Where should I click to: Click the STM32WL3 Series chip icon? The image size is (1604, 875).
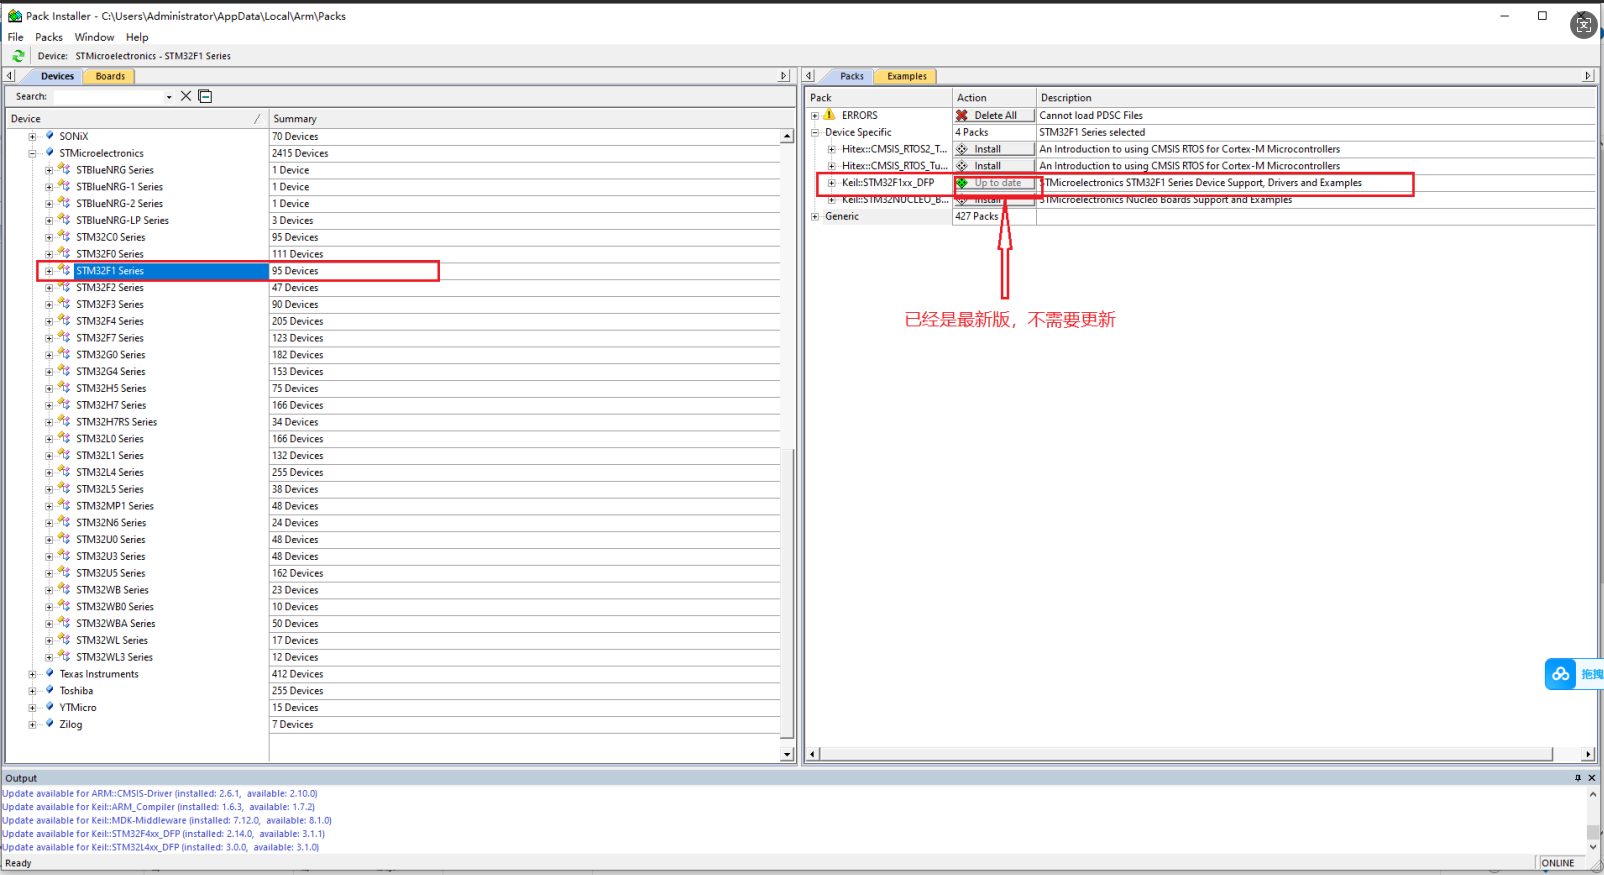(x=64, y=656)
